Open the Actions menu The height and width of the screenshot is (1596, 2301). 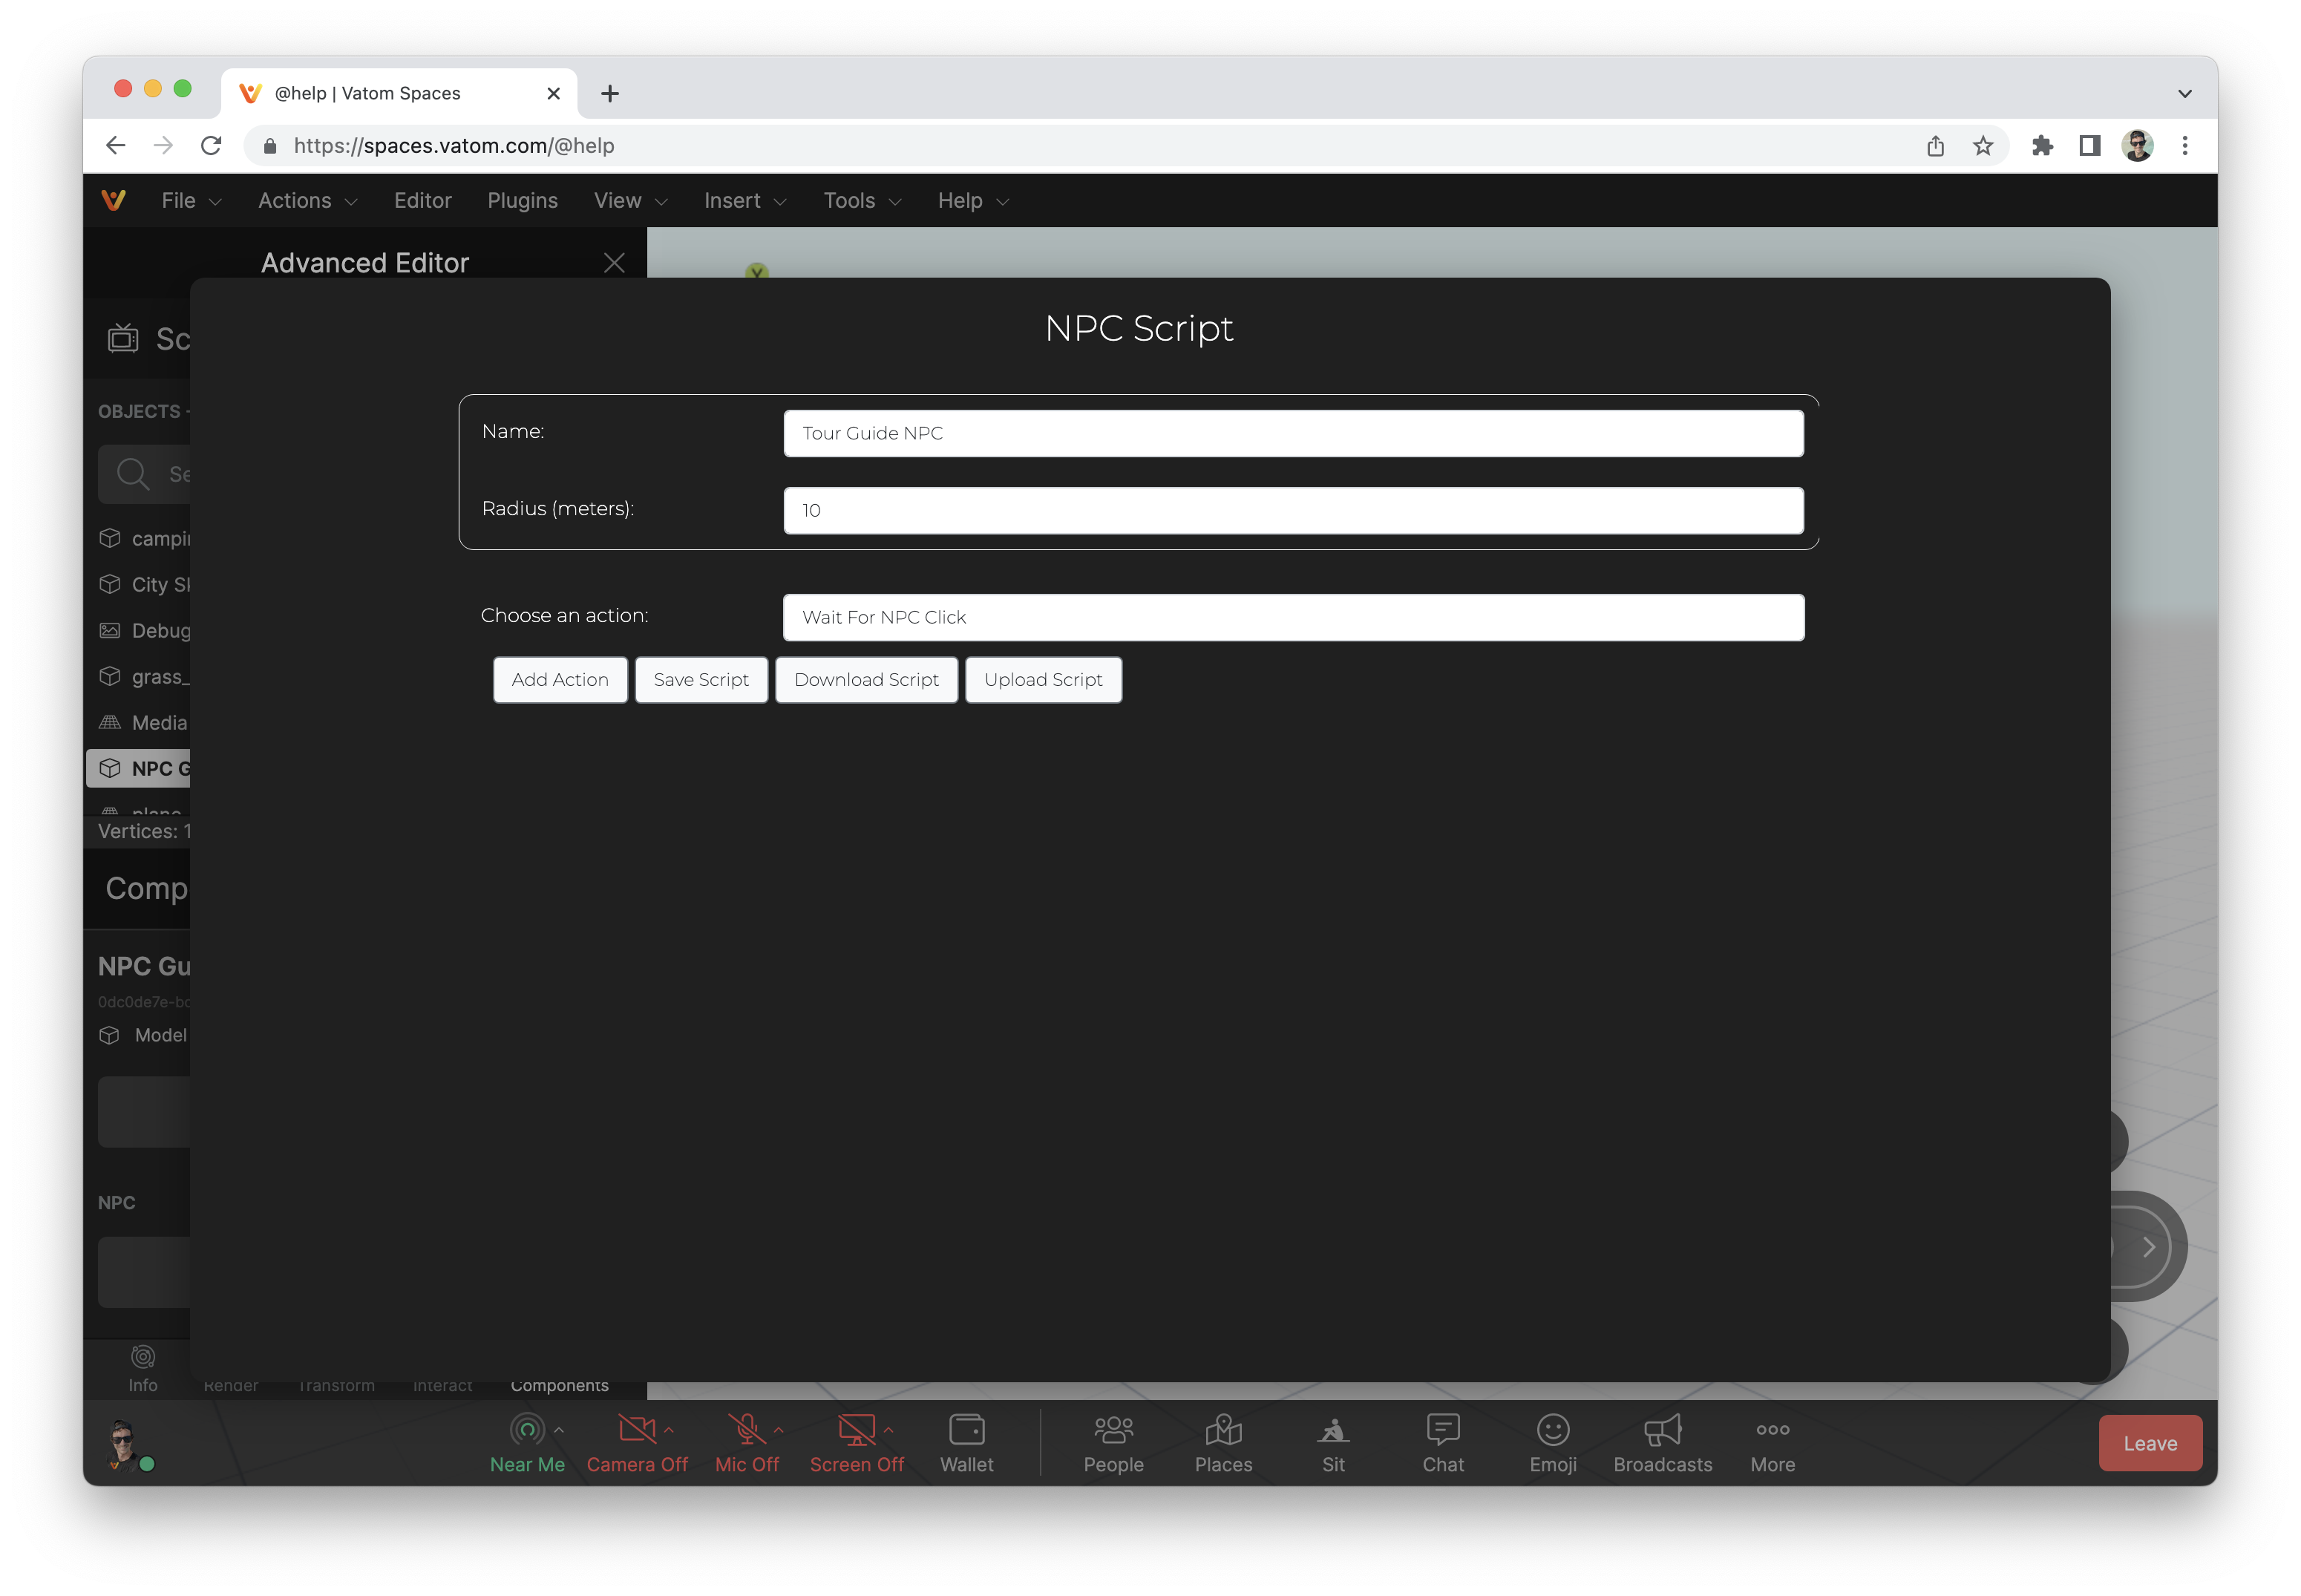[307, 201]
